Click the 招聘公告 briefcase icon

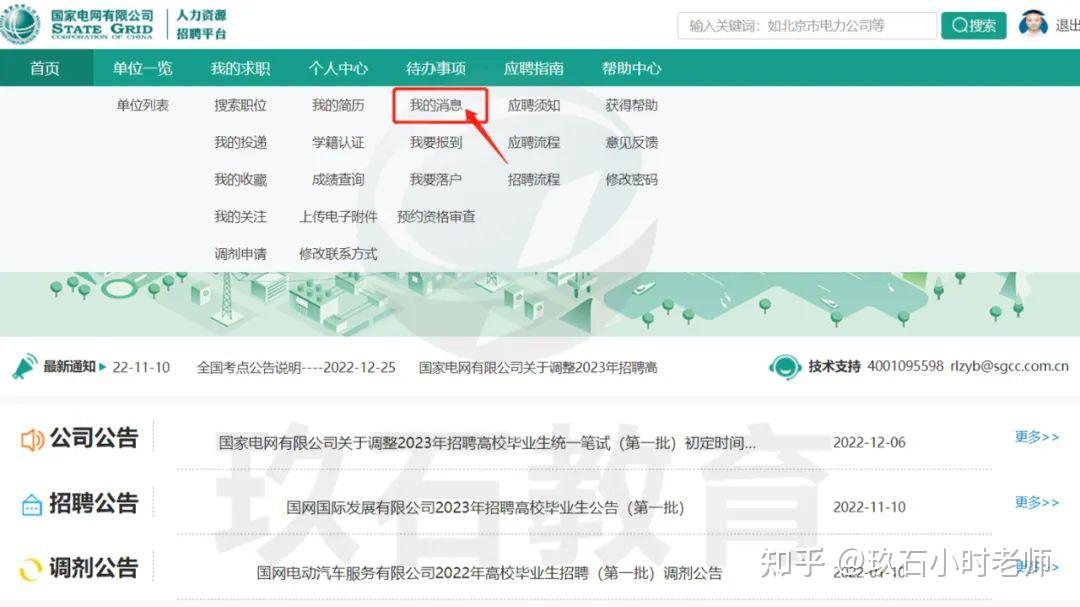click(x=32, y=505)
